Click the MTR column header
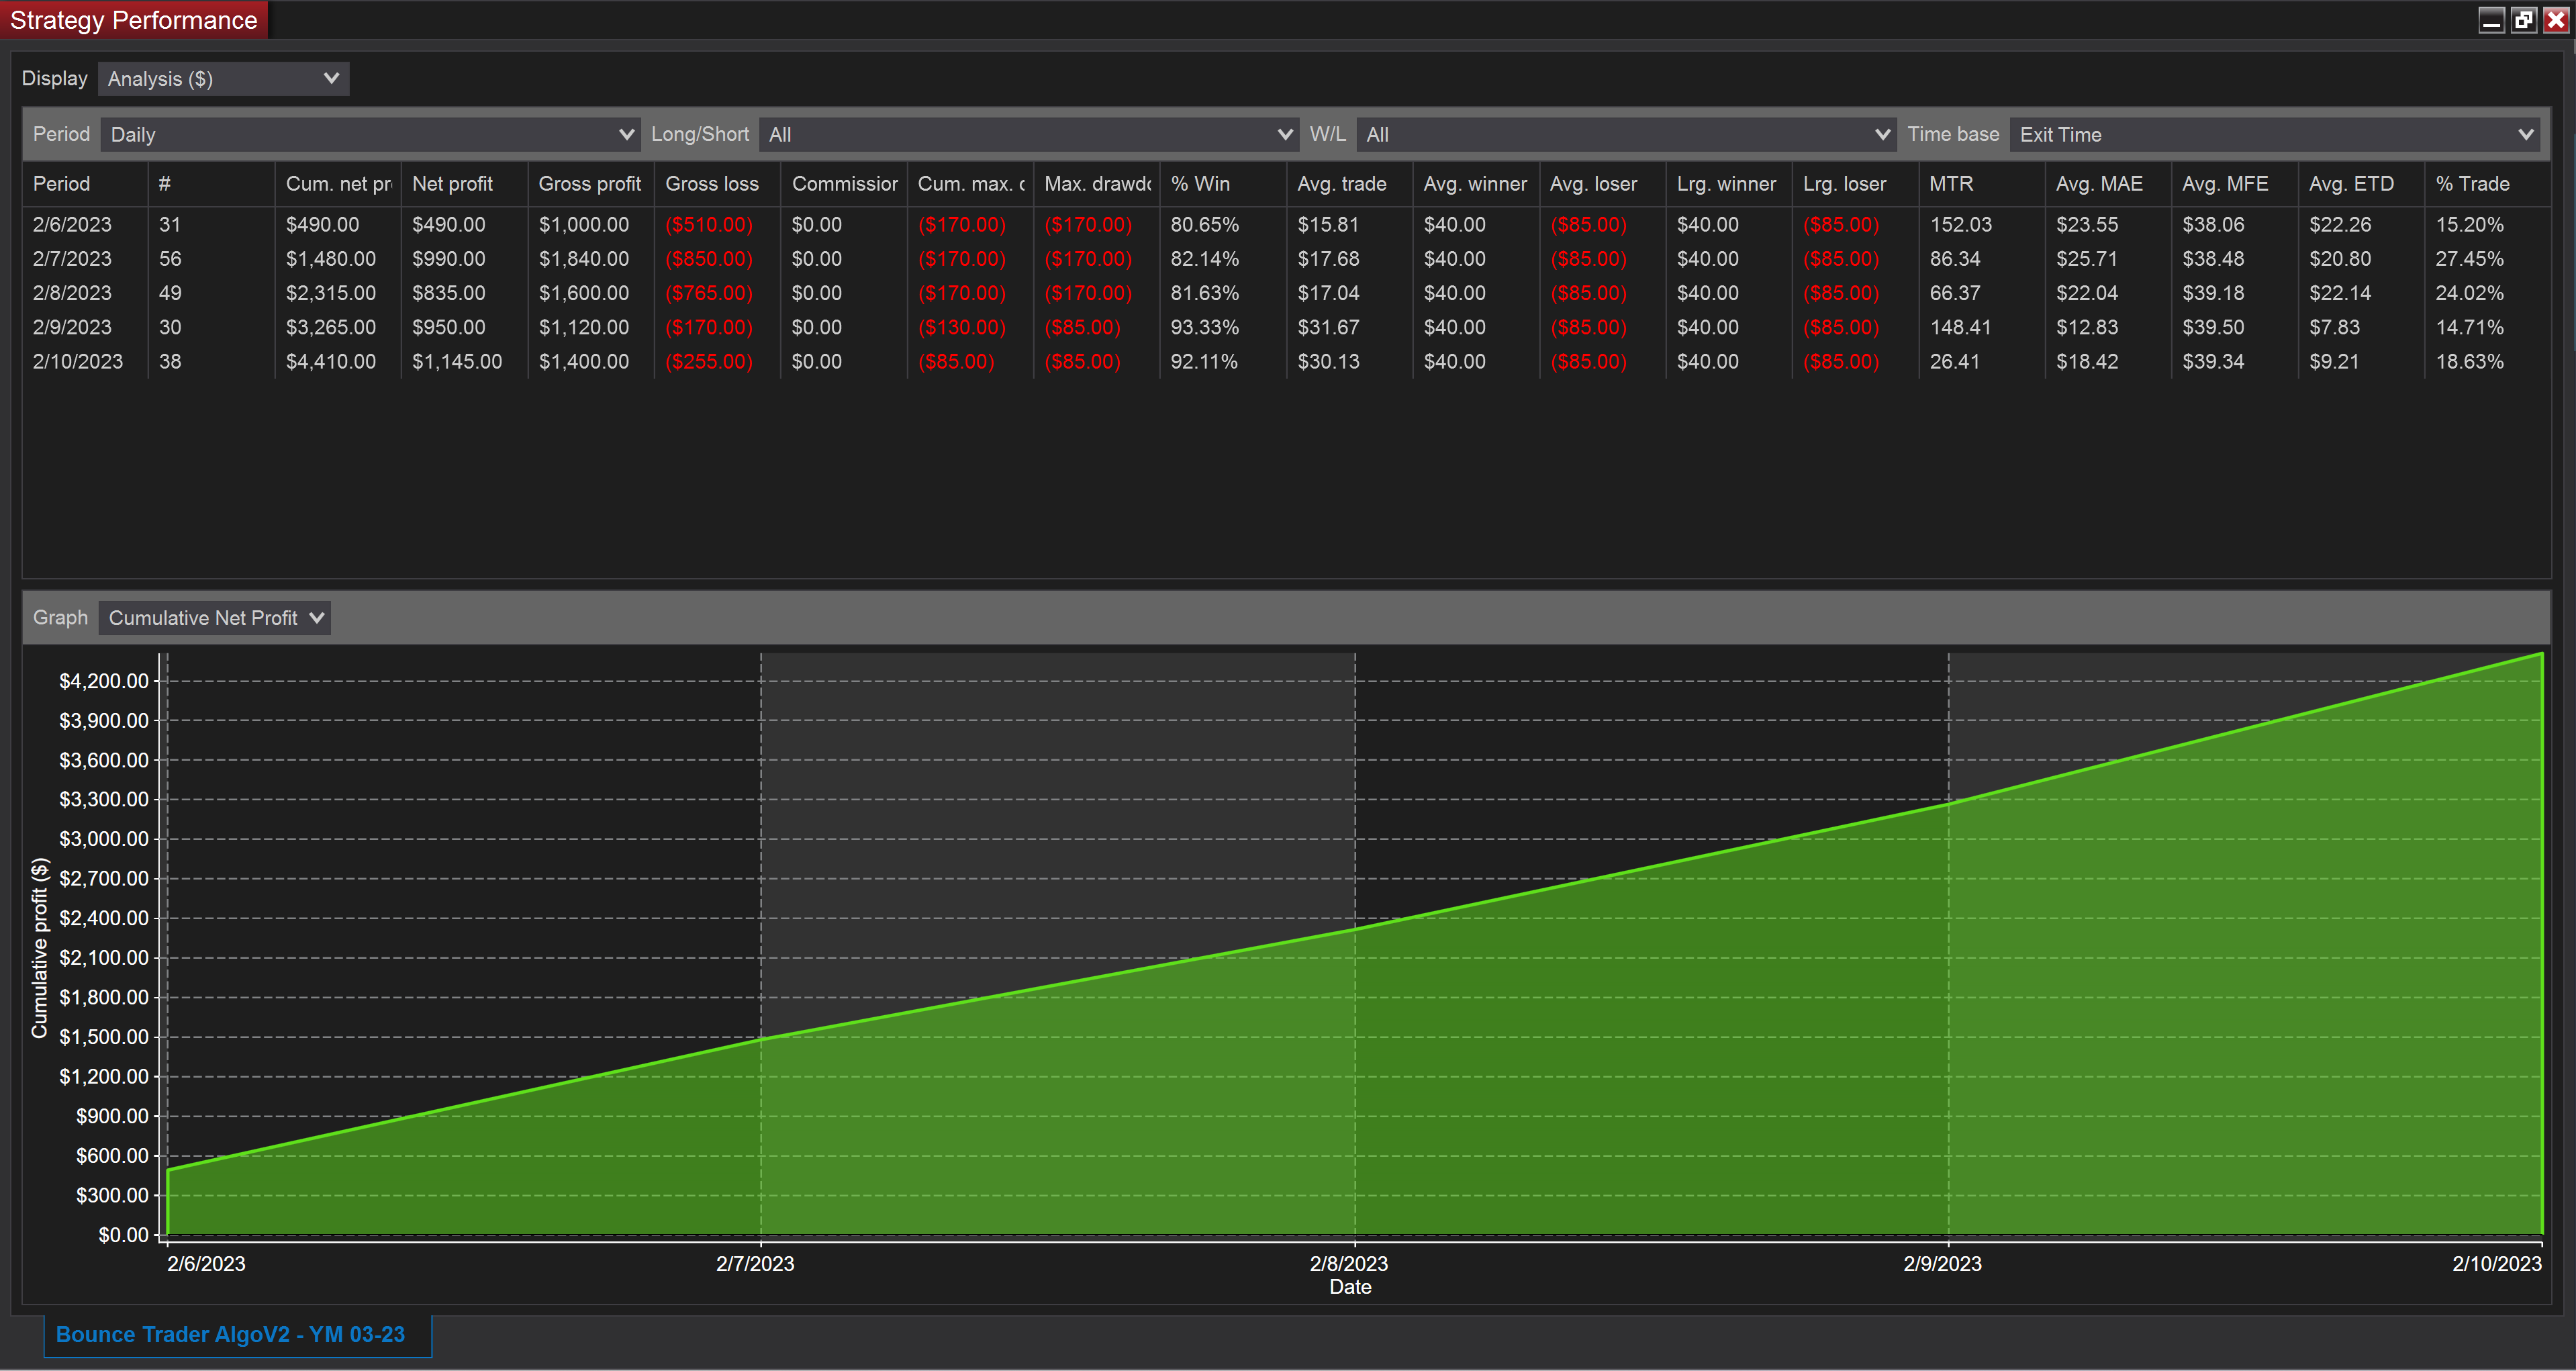The image size is (2576, 1371). pos(1951,184)
